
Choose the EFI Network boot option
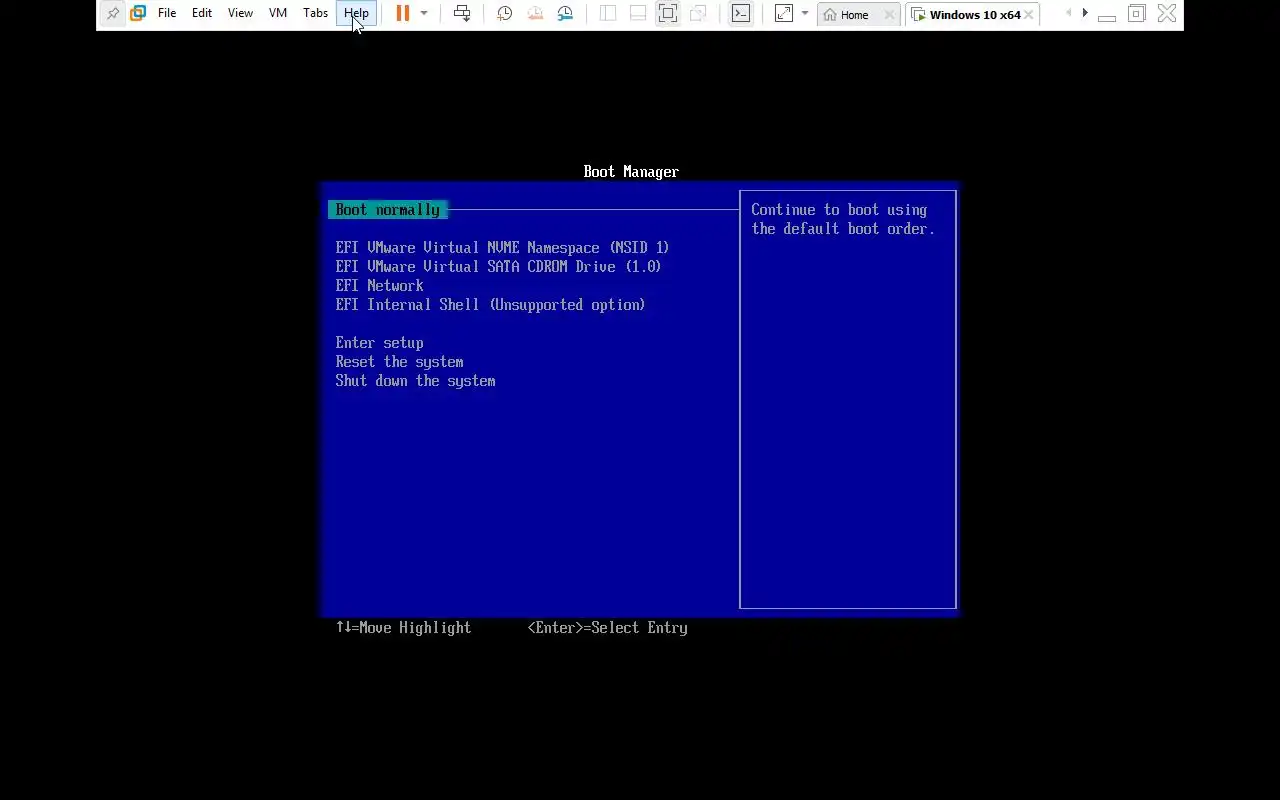380,286
